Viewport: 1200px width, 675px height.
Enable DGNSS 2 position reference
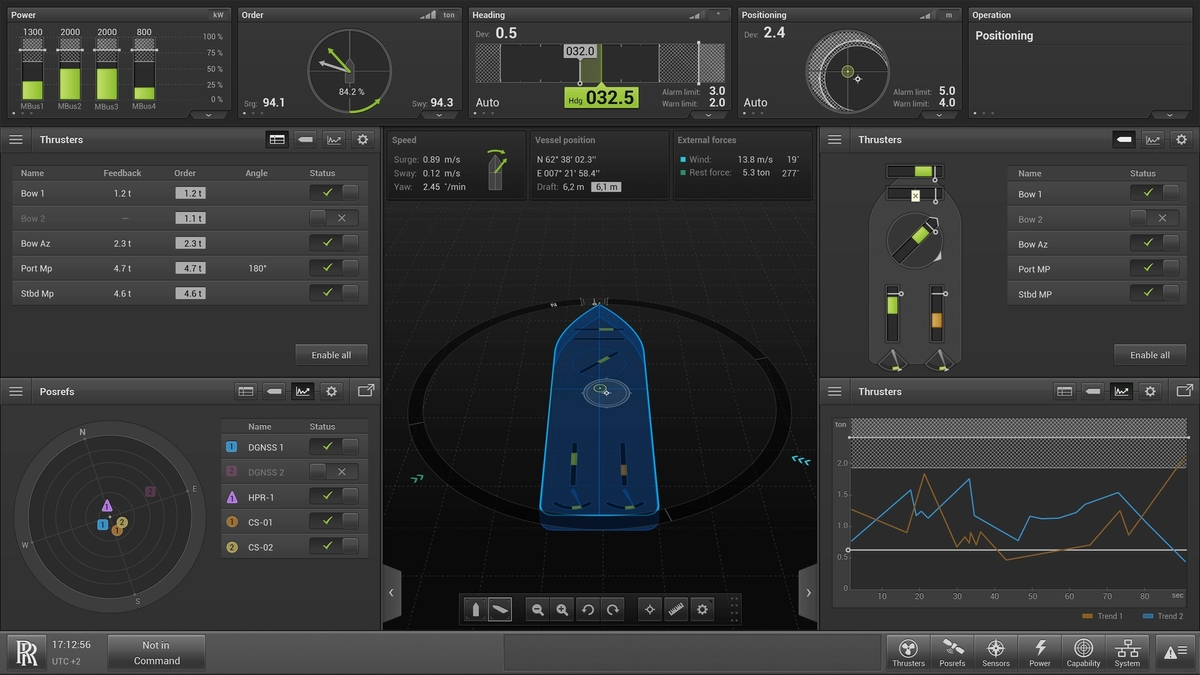334,471
